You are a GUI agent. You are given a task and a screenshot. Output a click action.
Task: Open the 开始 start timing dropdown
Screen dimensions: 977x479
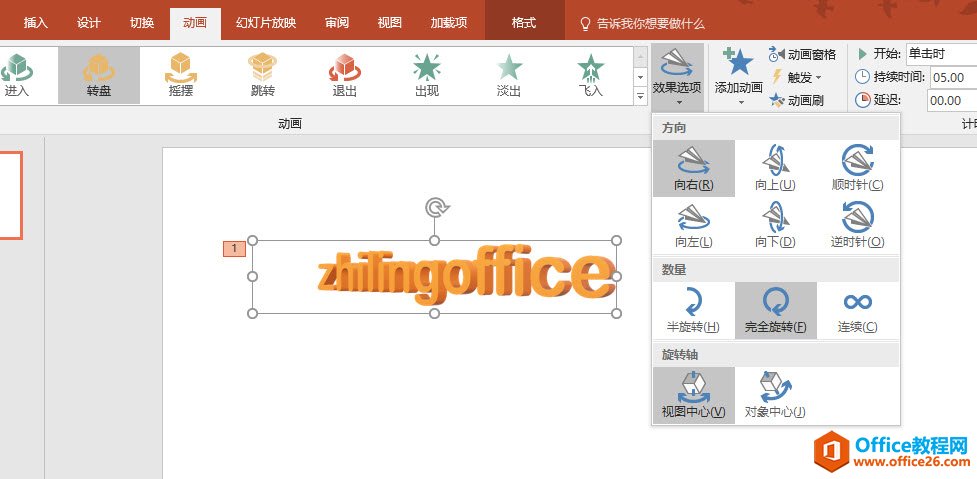[x=941, y=54]
